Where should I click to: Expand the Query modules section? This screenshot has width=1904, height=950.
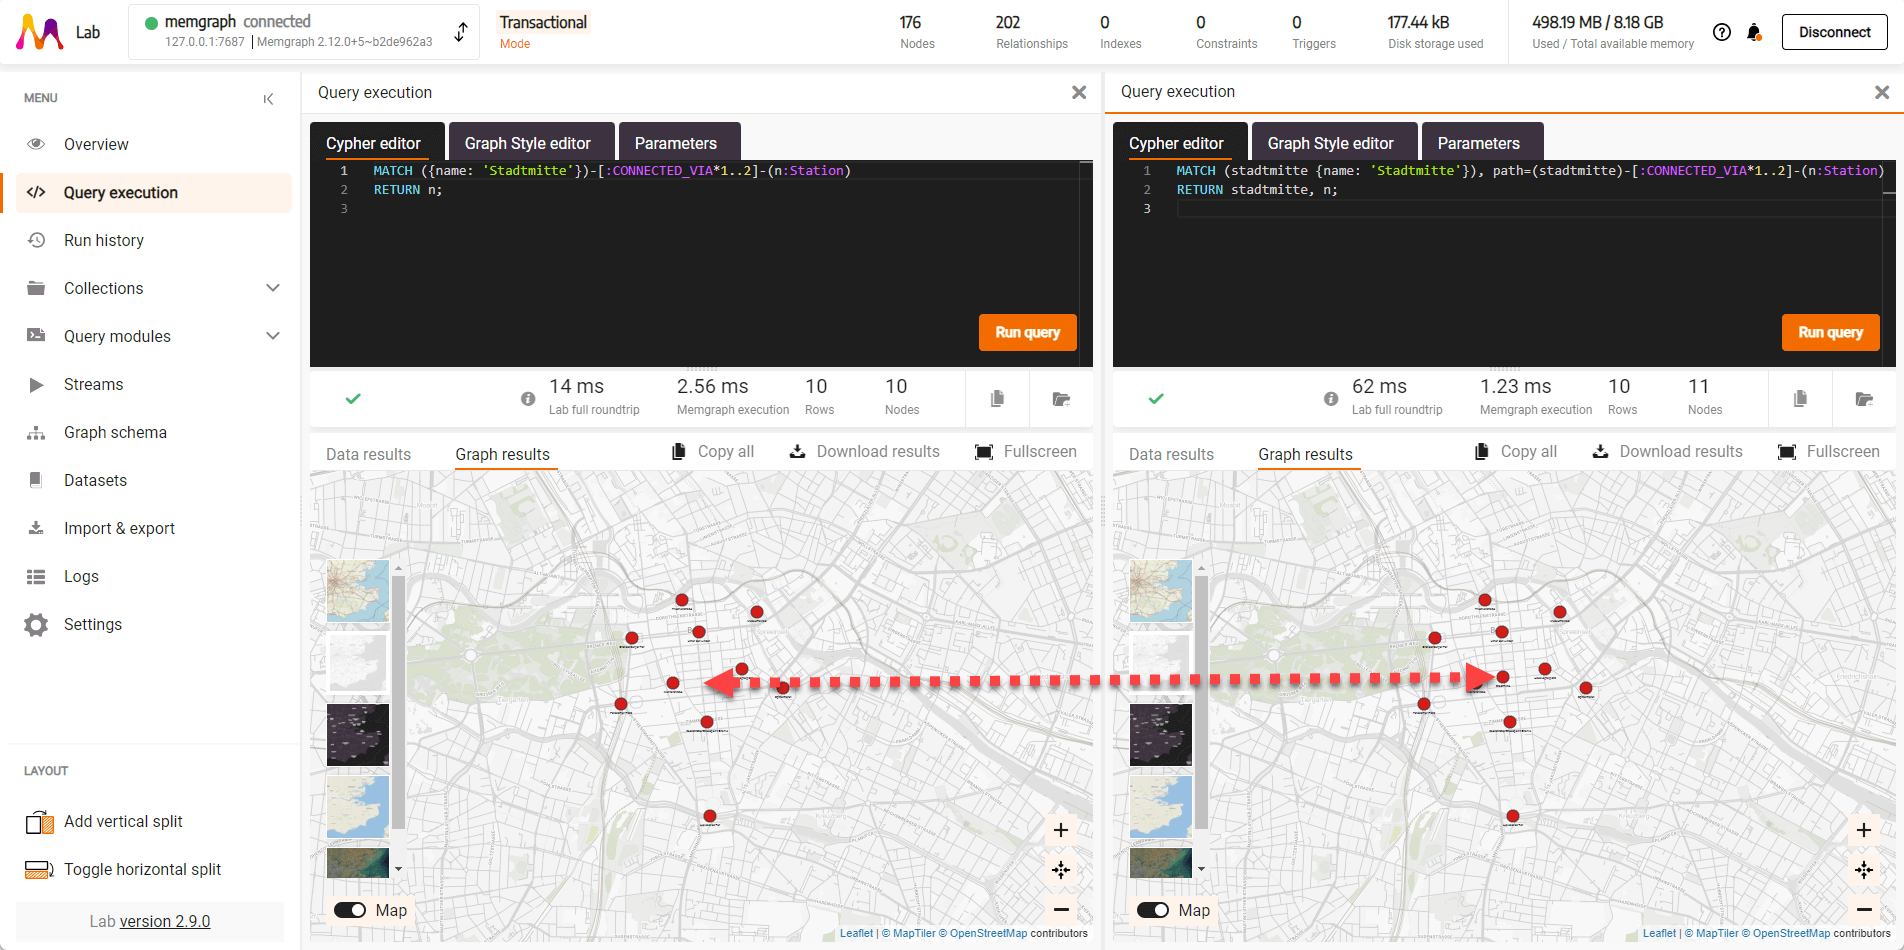point(272,336)
